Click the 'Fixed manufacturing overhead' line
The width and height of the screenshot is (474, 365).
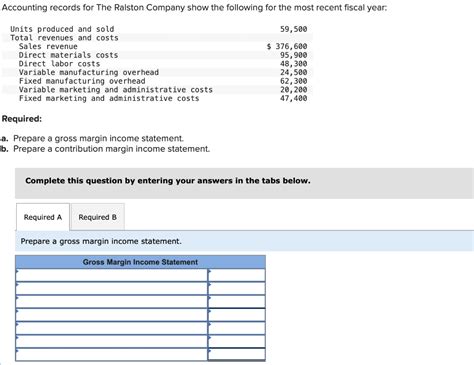[82, 81]
